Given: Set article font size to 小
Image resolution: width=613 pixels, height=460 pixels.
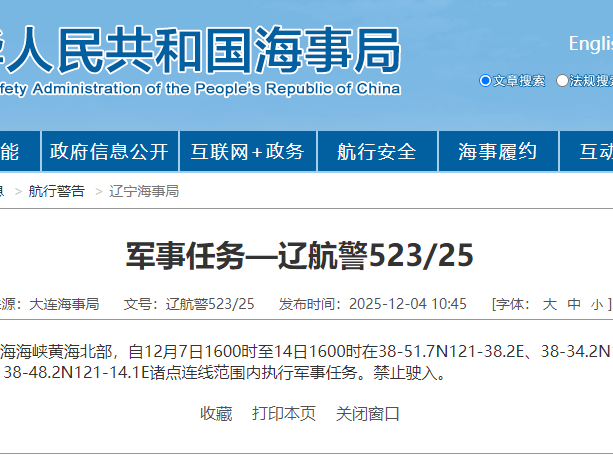Looking at the screenshot, I should pos(596,304).
